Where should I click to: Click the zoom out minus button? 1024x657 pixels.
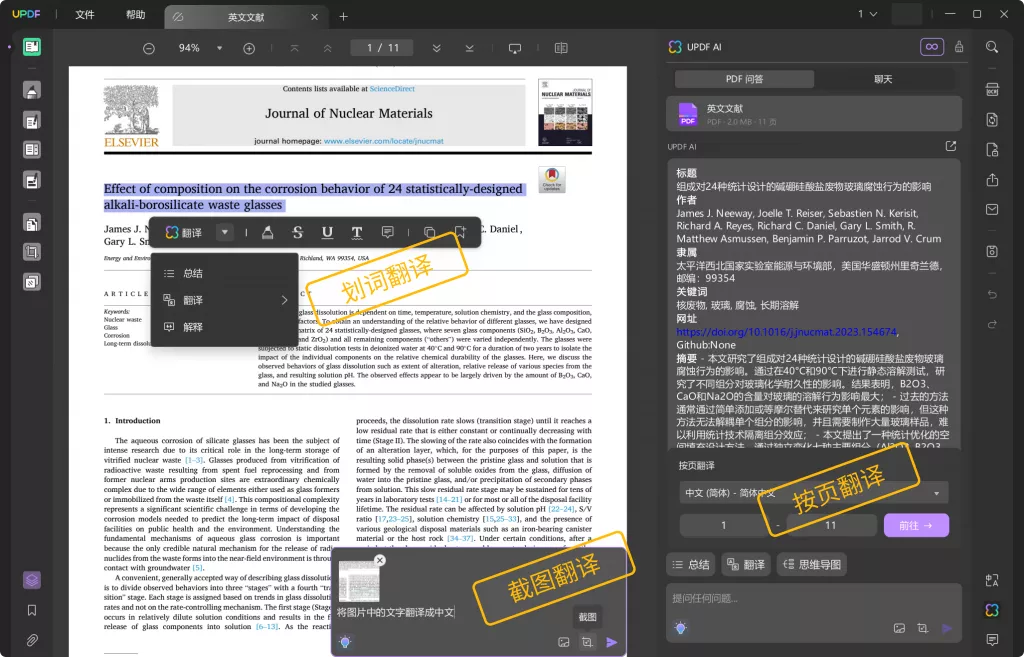tap(149, 48)
